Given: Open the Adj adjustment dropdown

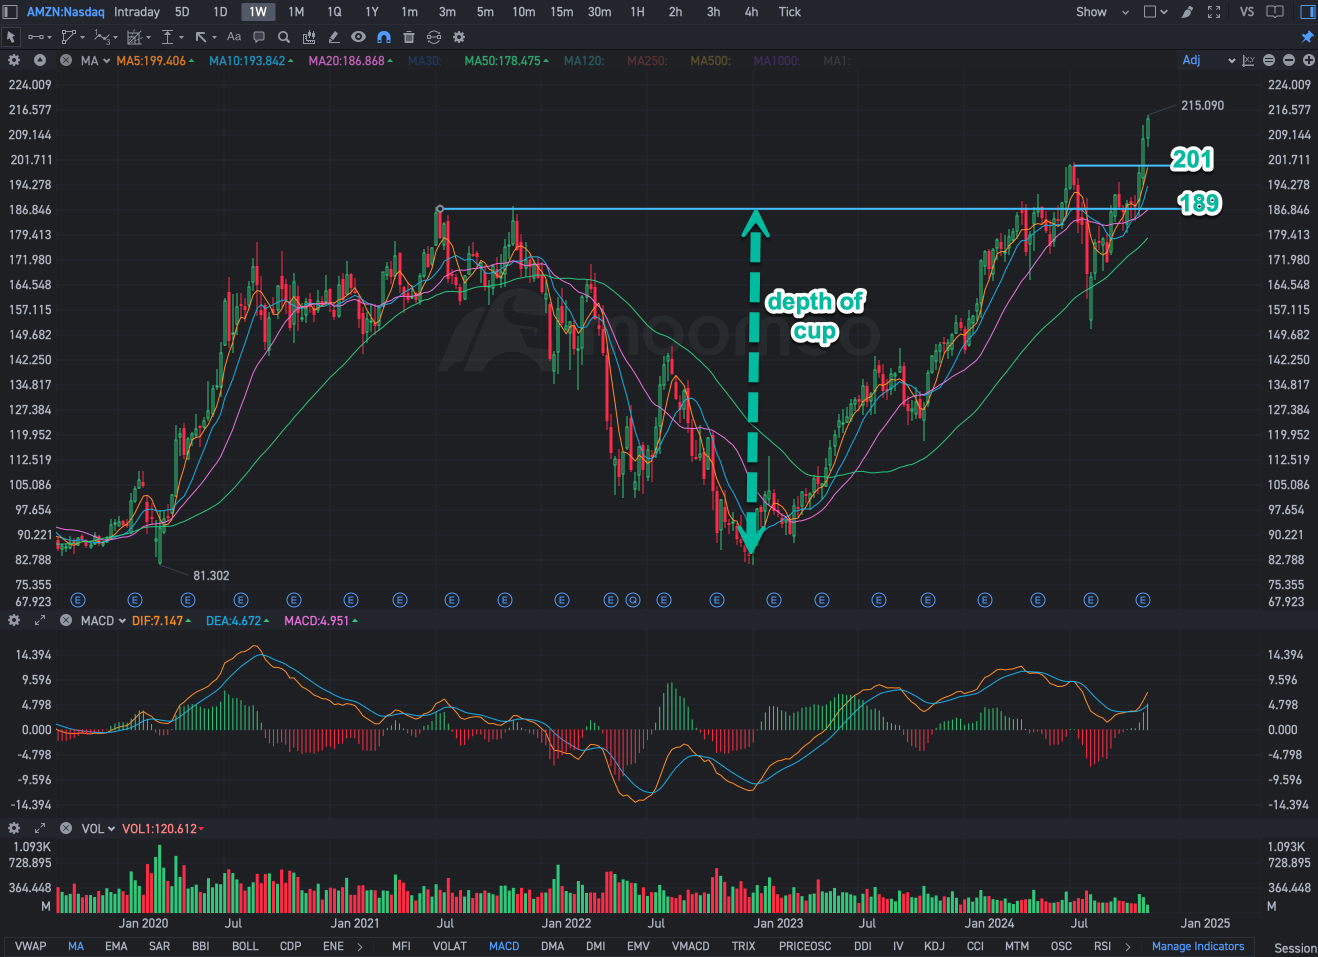Looking at the screenshot, I should point(1209,60).
